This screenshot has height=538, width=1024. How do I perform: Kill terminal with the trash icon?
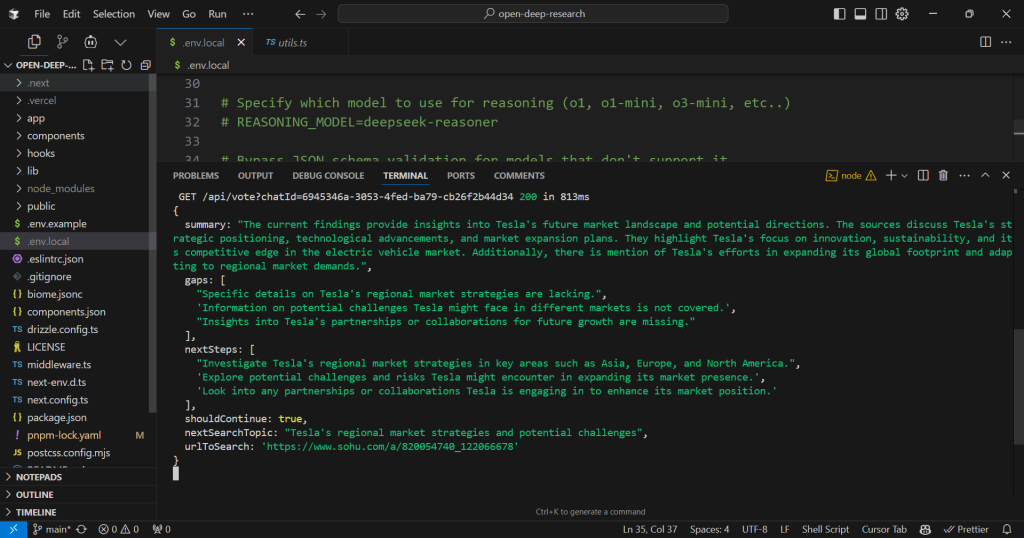click(x=942, y=175)
